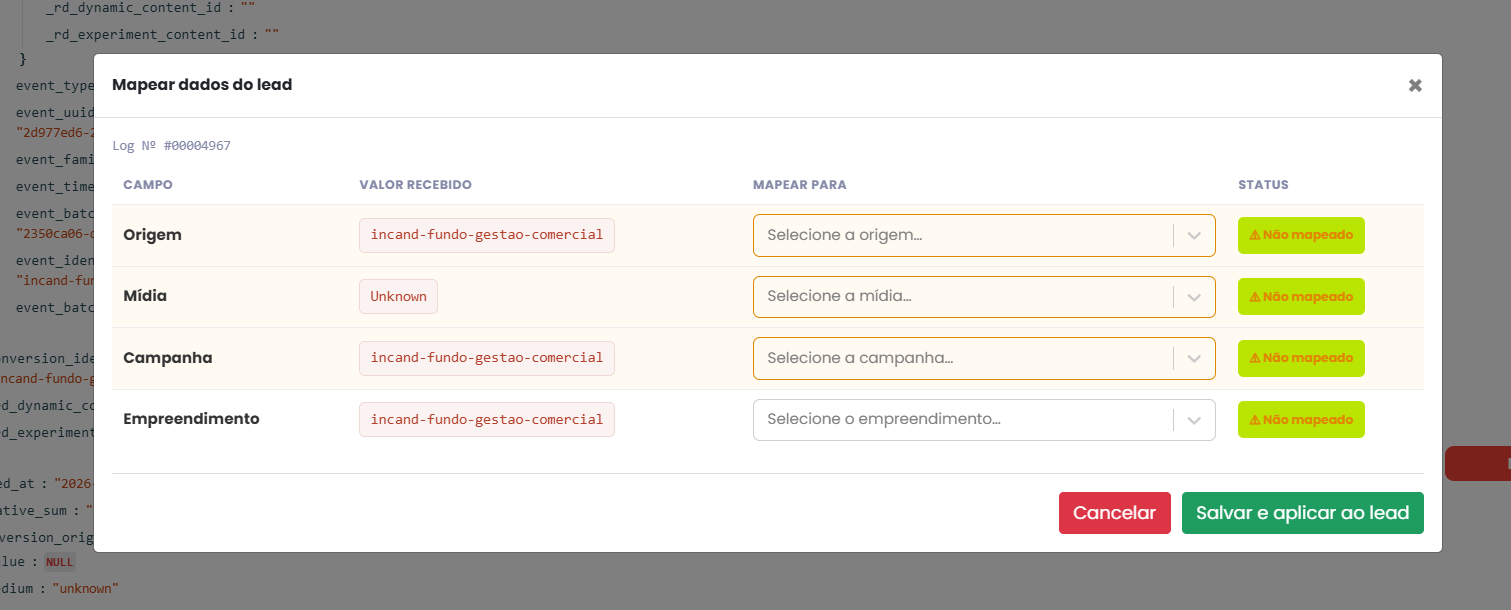1511x610 pixels.
Task: Click the chevron arrow in Origem row
Action: pyautogui.click(x=1193, y=236)
